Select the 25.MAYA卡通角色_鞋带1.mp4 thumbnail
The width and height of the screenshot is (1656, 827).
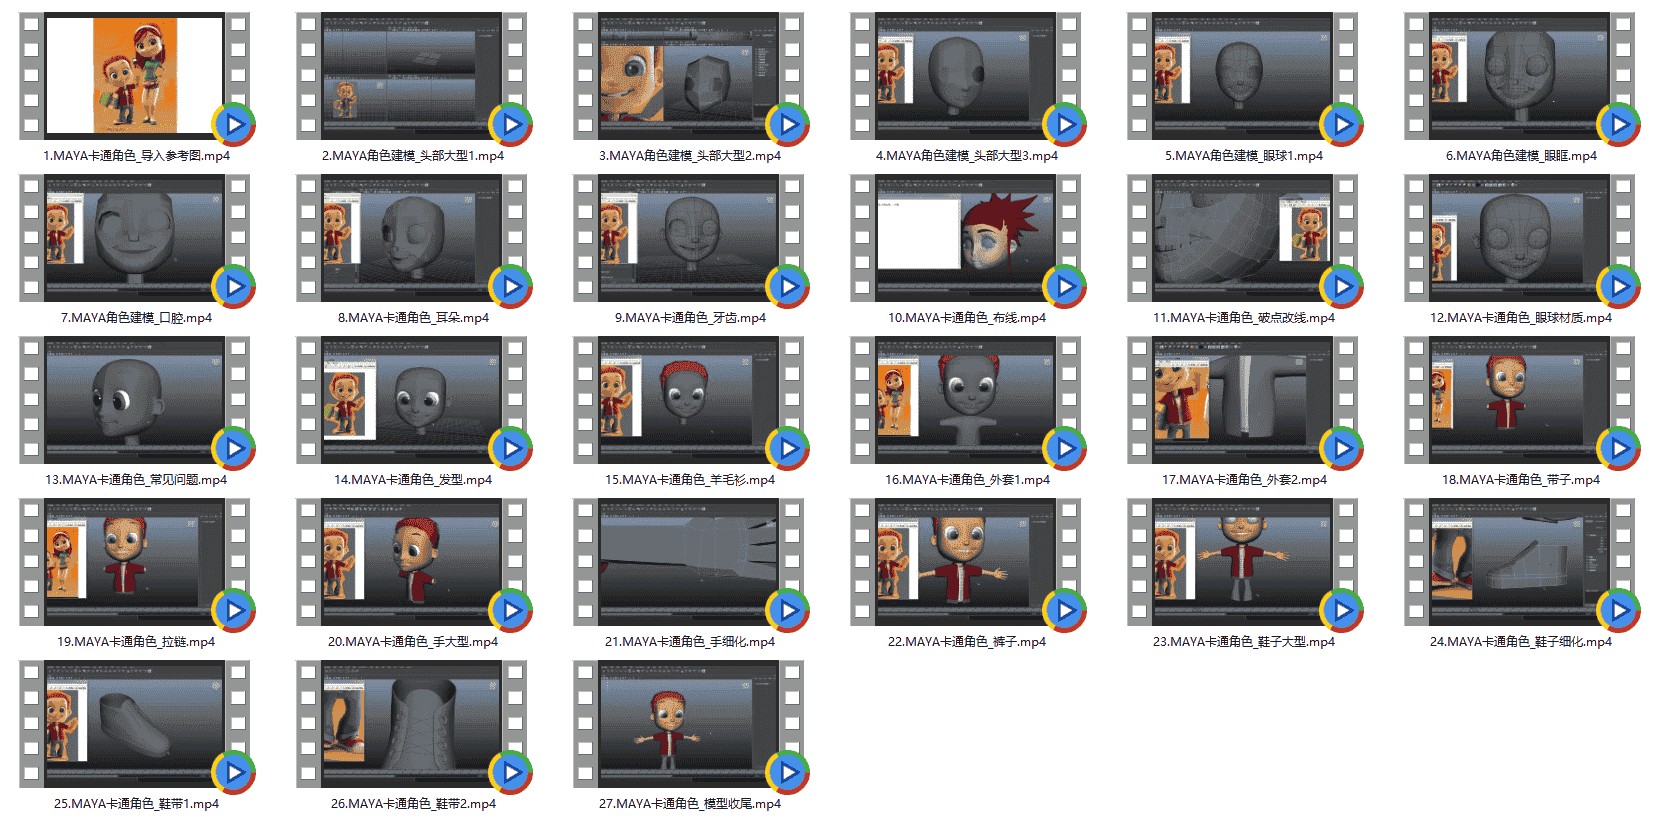pyautogui.click(x=134, y=724)
